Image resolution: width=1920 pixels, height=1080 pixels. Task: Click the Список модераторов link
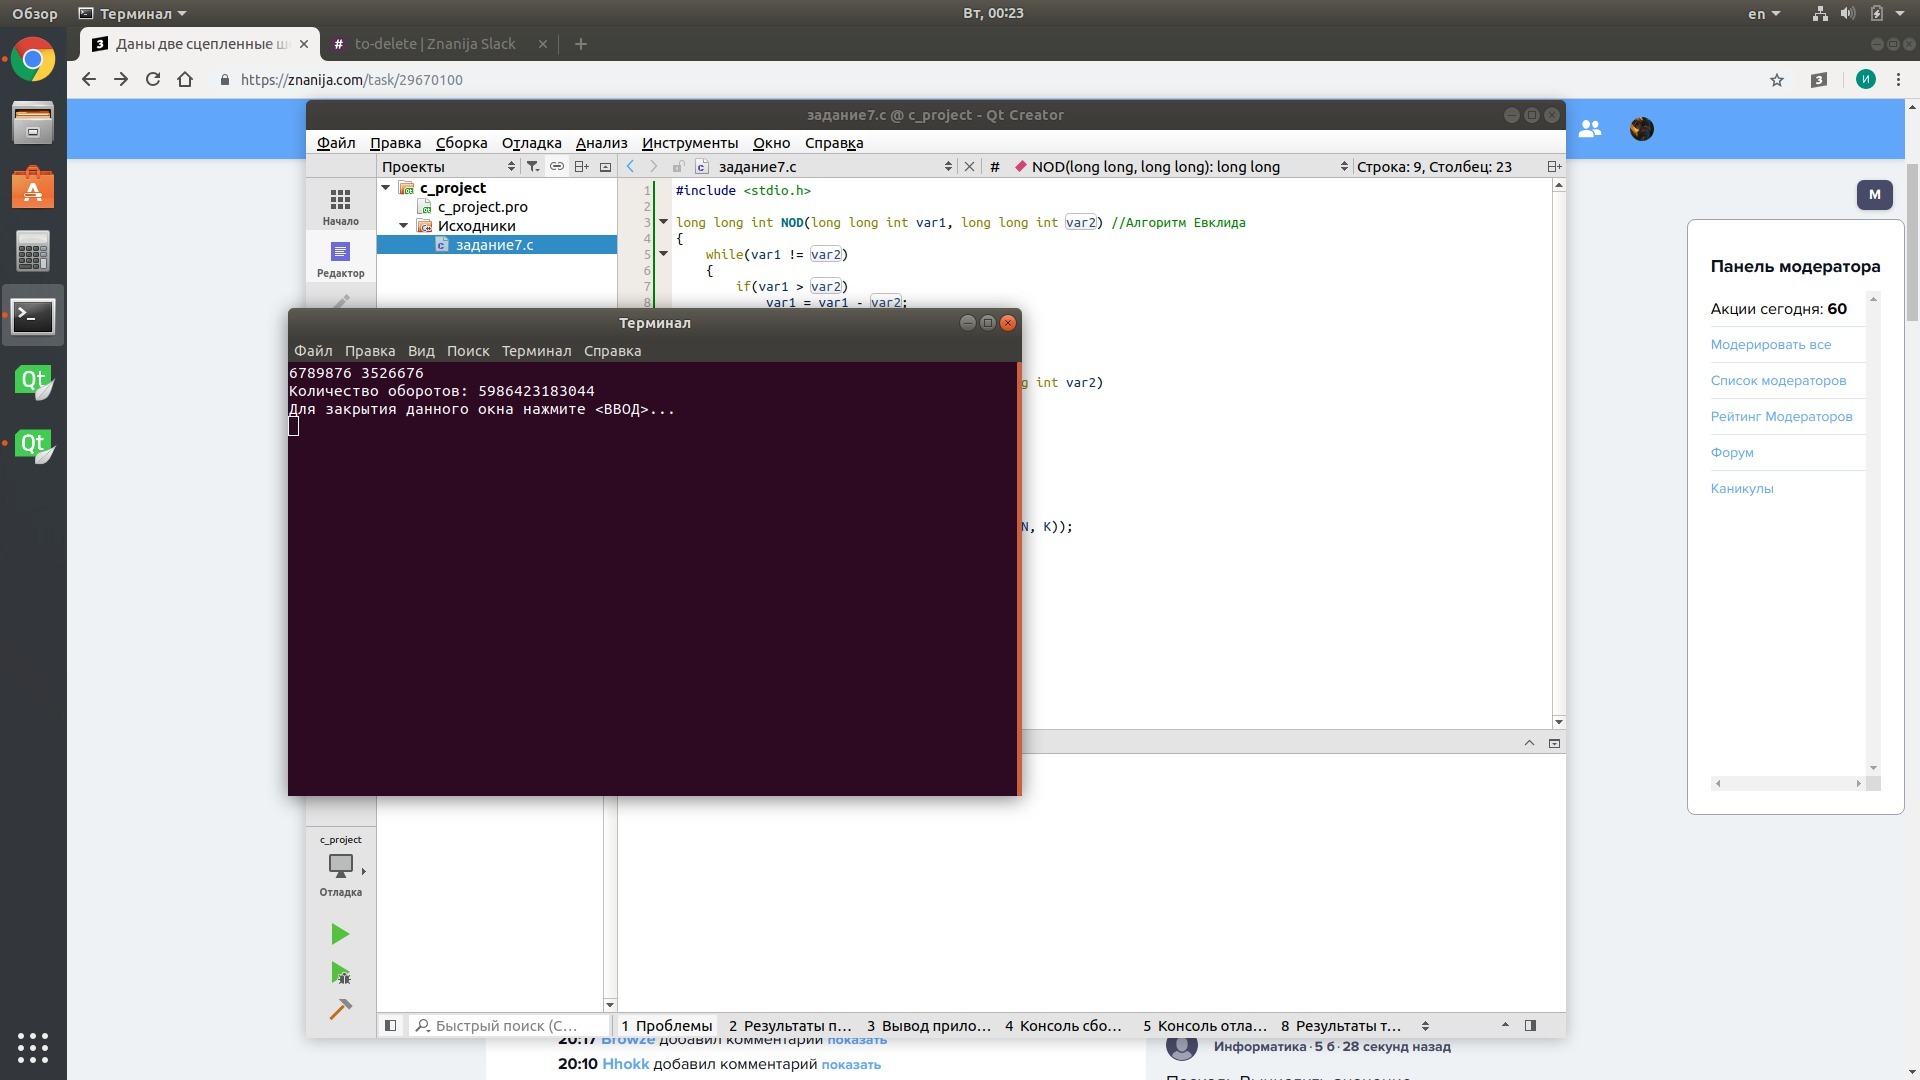pyautogui.click(x=1778, y=381)
